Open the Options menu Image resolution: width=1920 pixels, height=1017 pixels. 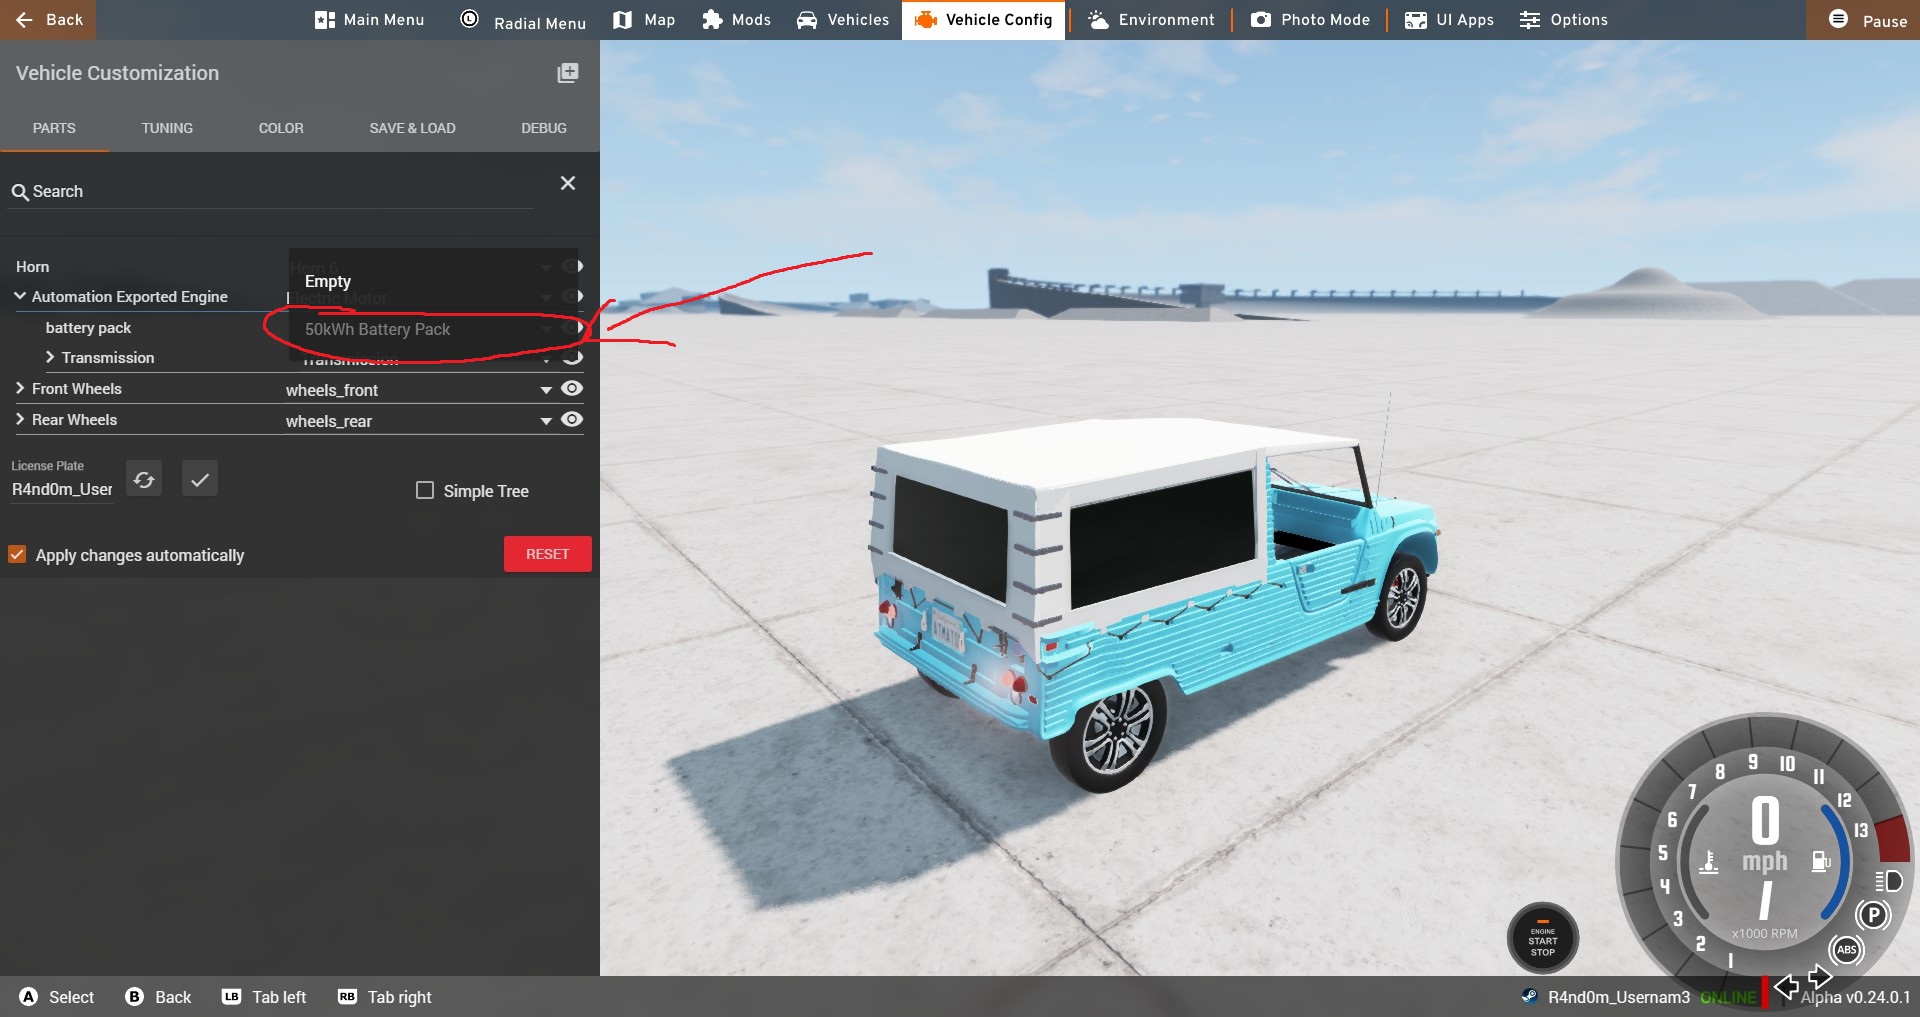[1563, 20]
